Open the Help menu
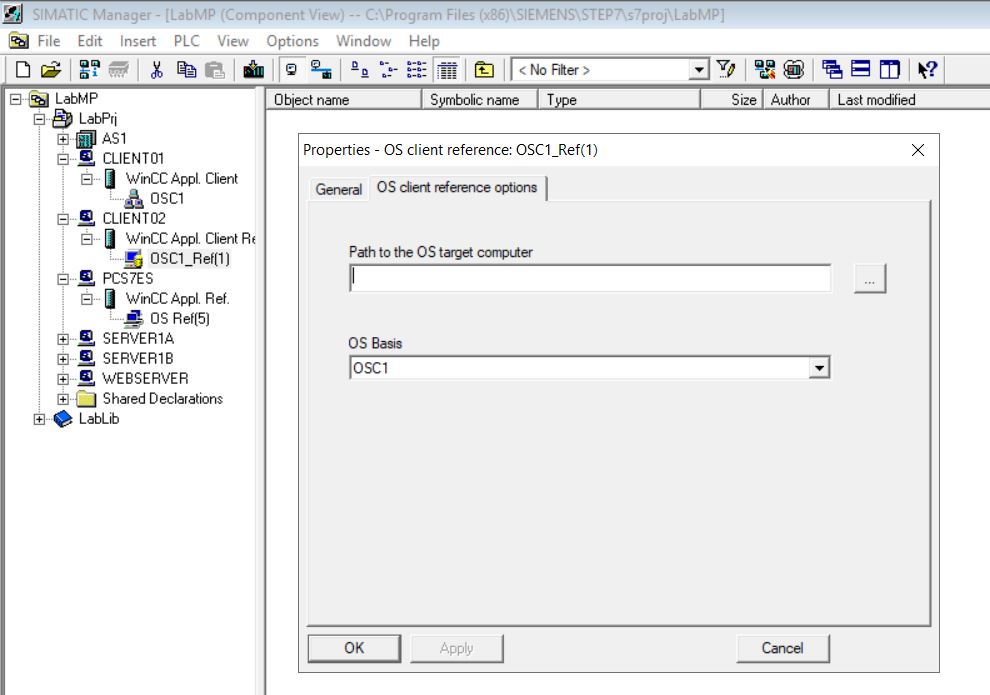 click(x=424, y=41)
